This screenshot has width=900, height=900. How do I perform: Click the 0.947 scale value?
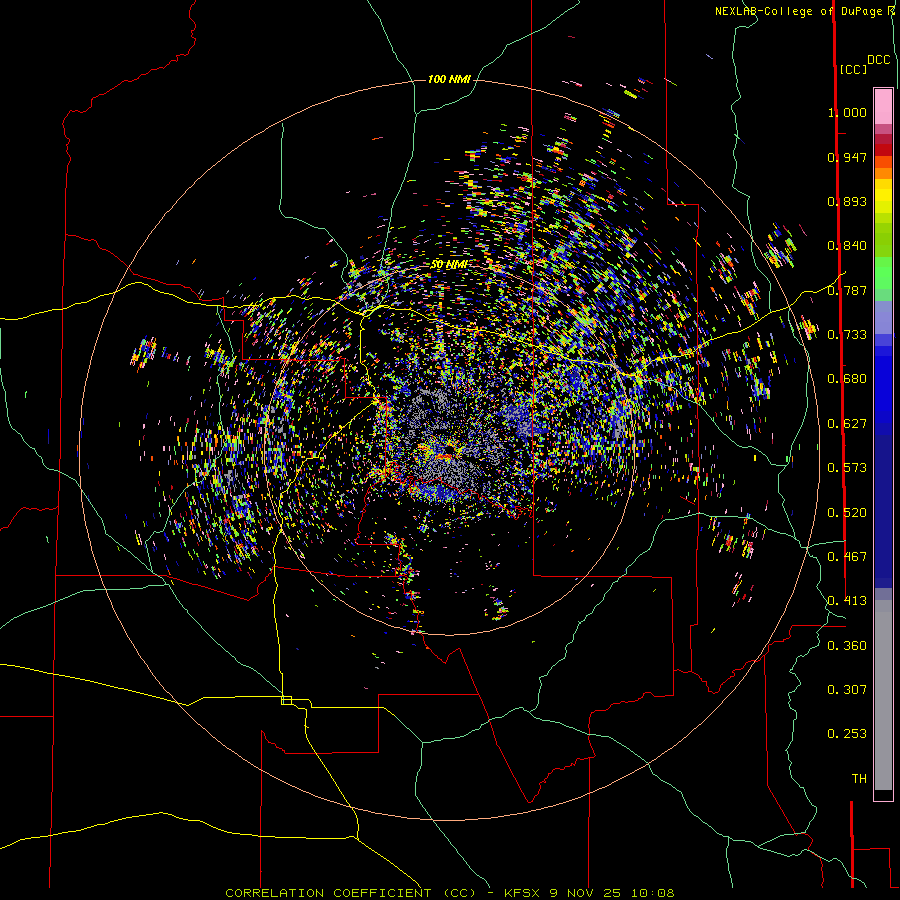[847, 157]
